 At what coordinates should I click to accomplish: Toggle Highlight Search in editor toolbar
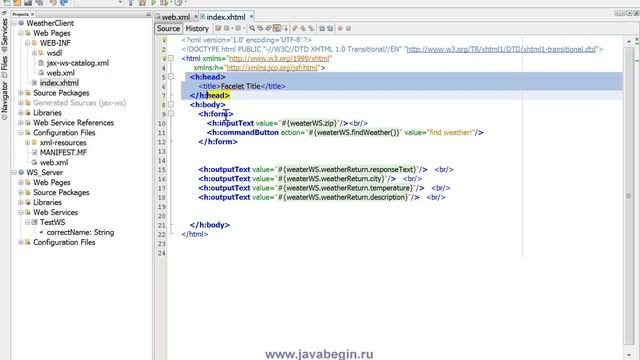(x=277, y=28)
